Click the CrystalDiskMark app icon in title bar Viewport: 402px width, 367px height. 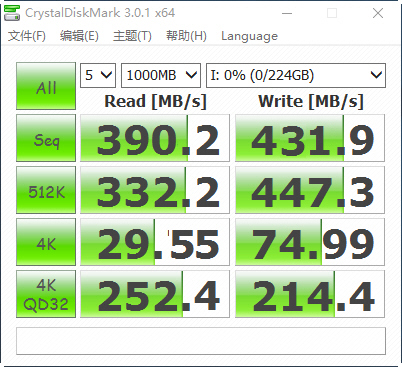pos(12,13)
